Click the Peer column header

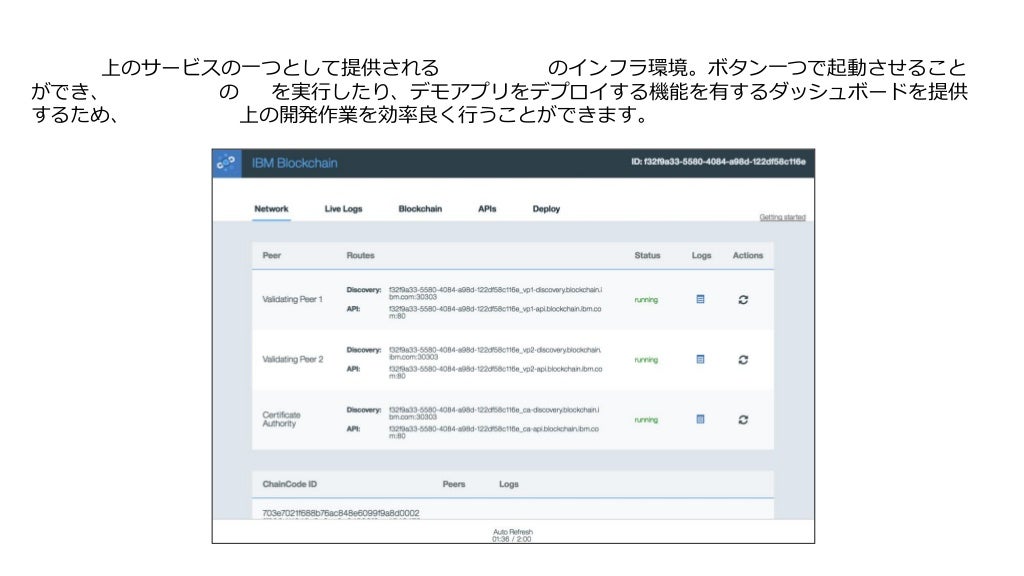pyautogui.click(x=272, y=255)
